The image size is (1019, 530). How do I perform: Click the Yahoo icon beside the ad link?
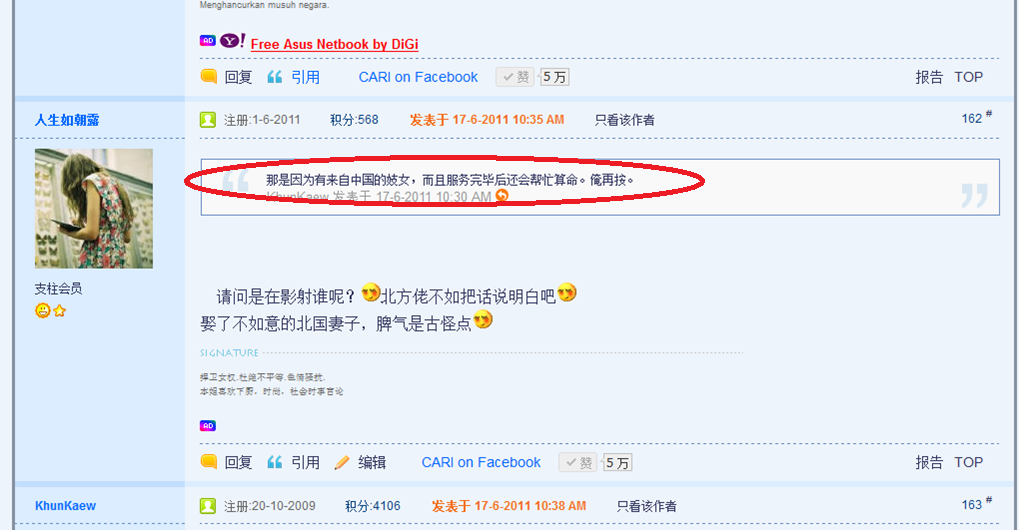[x=232, y=41]
